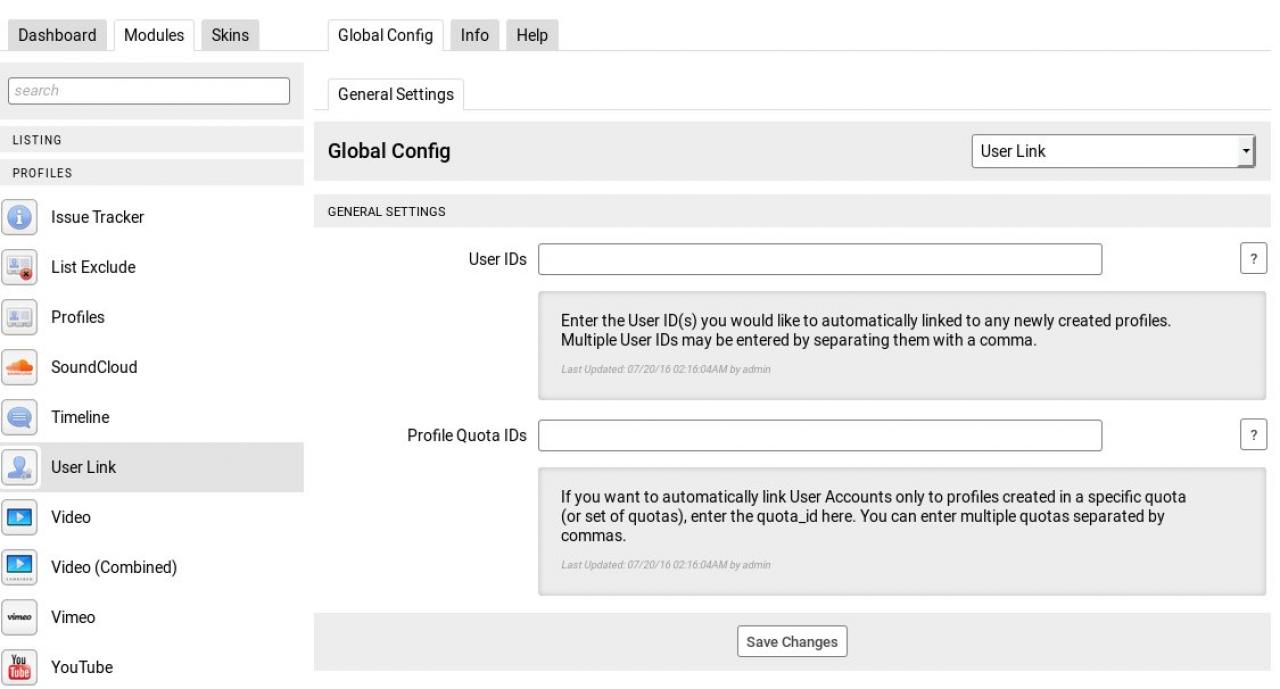This screenshot has width=1280, height=689.
Task: Switch to the Dashboard tab
Action: coord(58,35)
